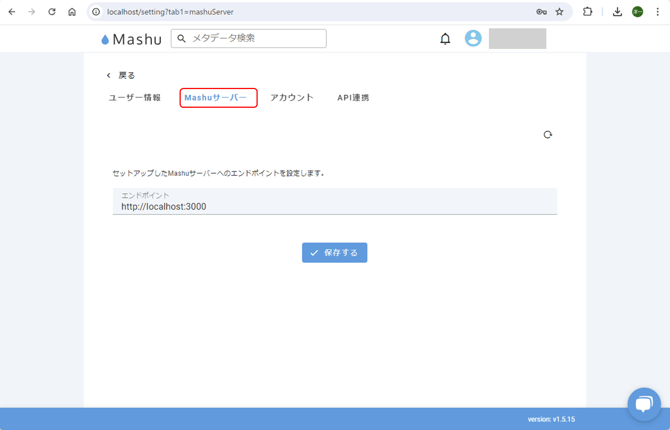Switch to the API連携 tab
Viewport: 670px width, 430px height.
click(353, 98)
